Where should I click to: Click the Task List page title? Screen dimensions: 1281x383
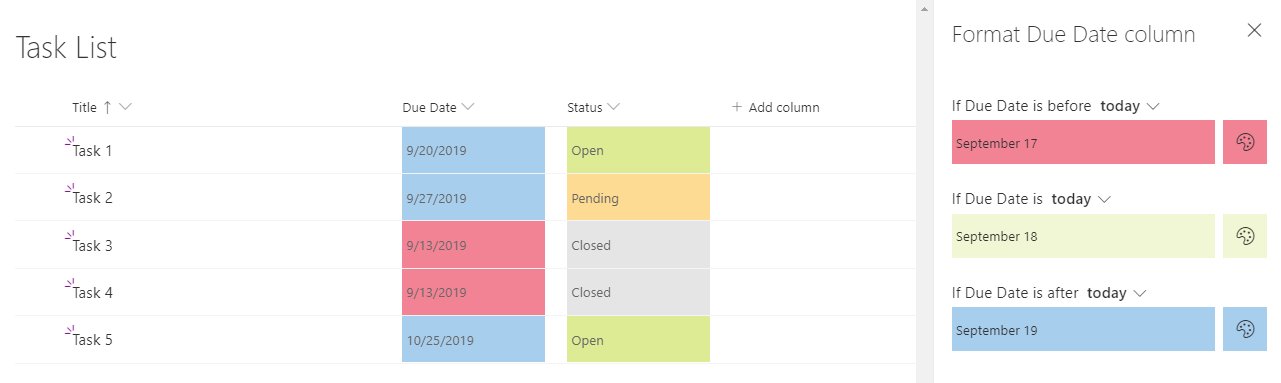66,47
